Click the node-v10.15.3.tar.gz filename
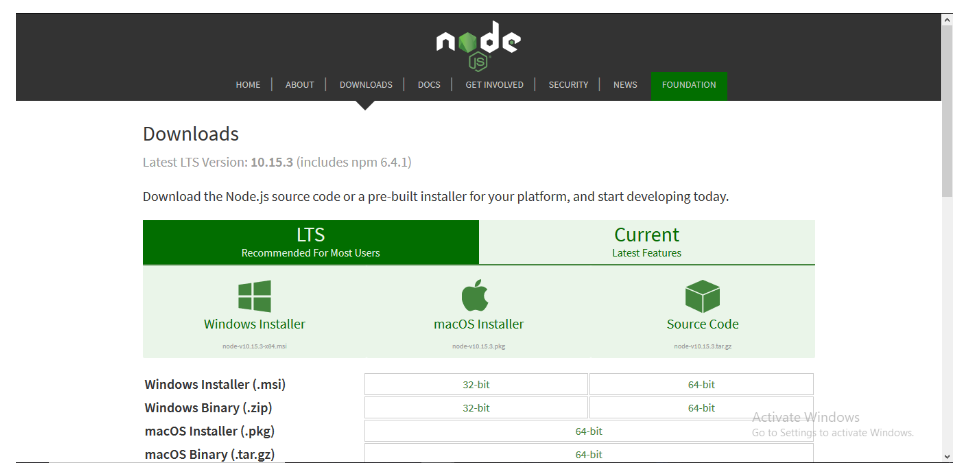Screen dimensions: 976x476 [x=702, y=346]
